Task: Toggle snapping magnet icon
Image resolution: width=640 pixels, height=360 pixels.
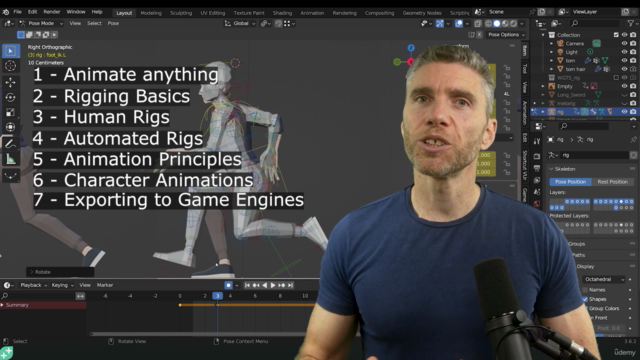Action: point(278,24)
